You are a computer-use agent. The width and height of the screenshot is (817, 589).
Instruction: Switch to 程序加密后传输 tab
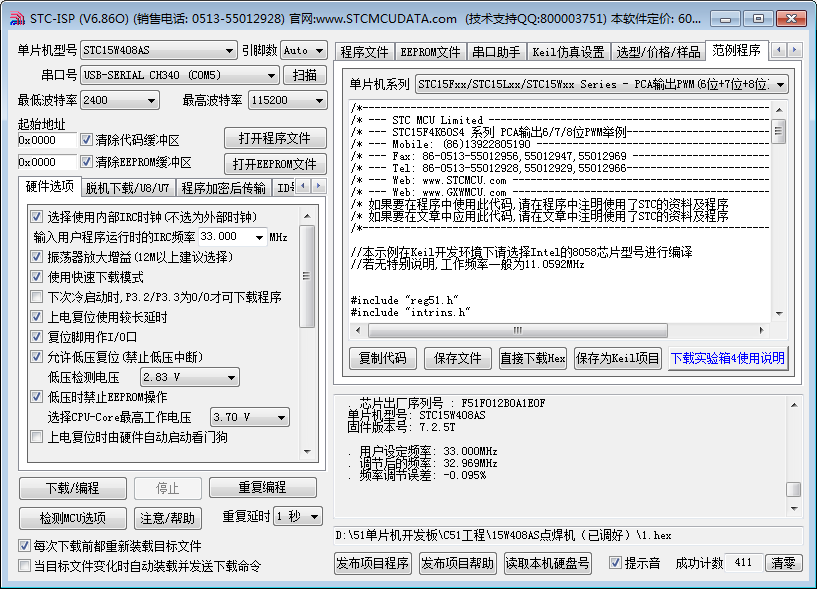(224, 188)
